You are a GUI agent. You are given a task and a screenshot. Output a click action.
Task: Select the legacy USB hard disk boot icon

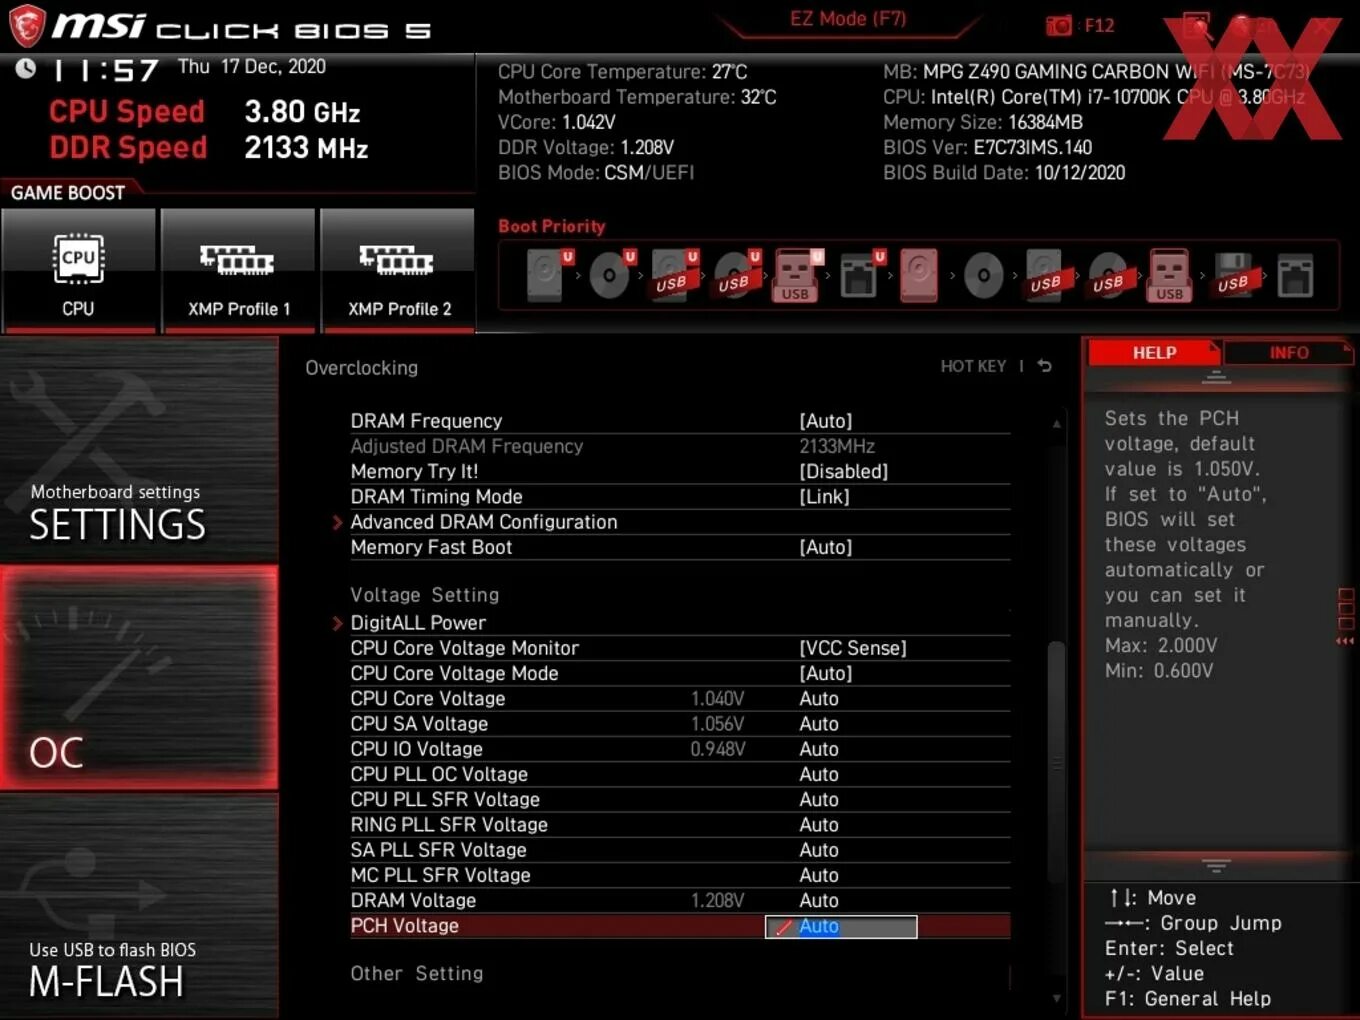click(1046, 275)
